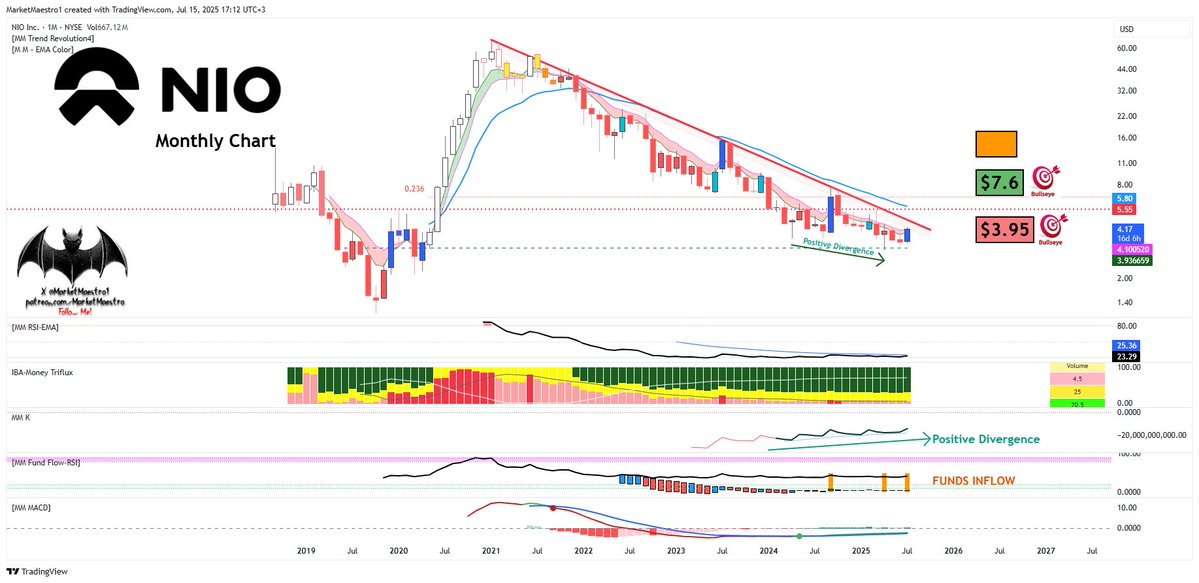This screenshot has height=583, width=1199.
Task: Click the 2020 label on the time axis
Action: click(x=398, y=550)
